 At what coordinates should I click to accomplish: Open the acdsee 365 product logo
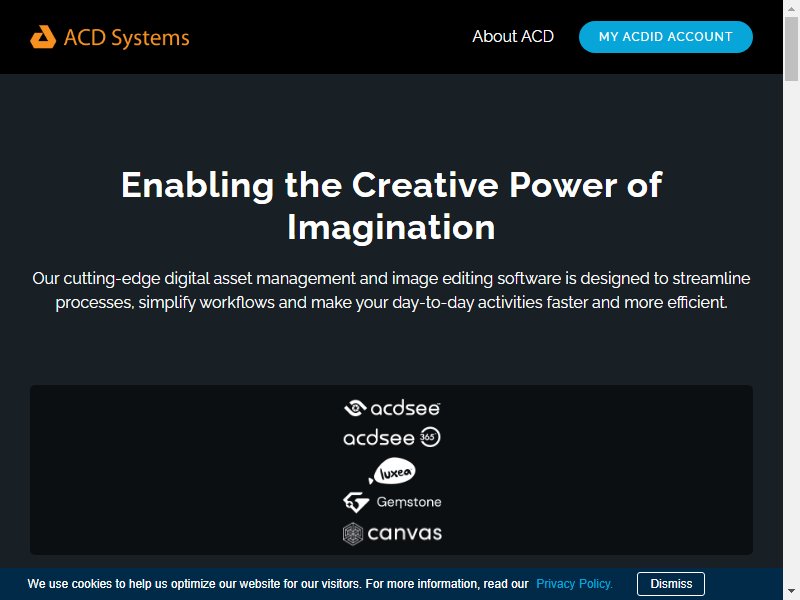pyautogui.click(x=392, y=437)
